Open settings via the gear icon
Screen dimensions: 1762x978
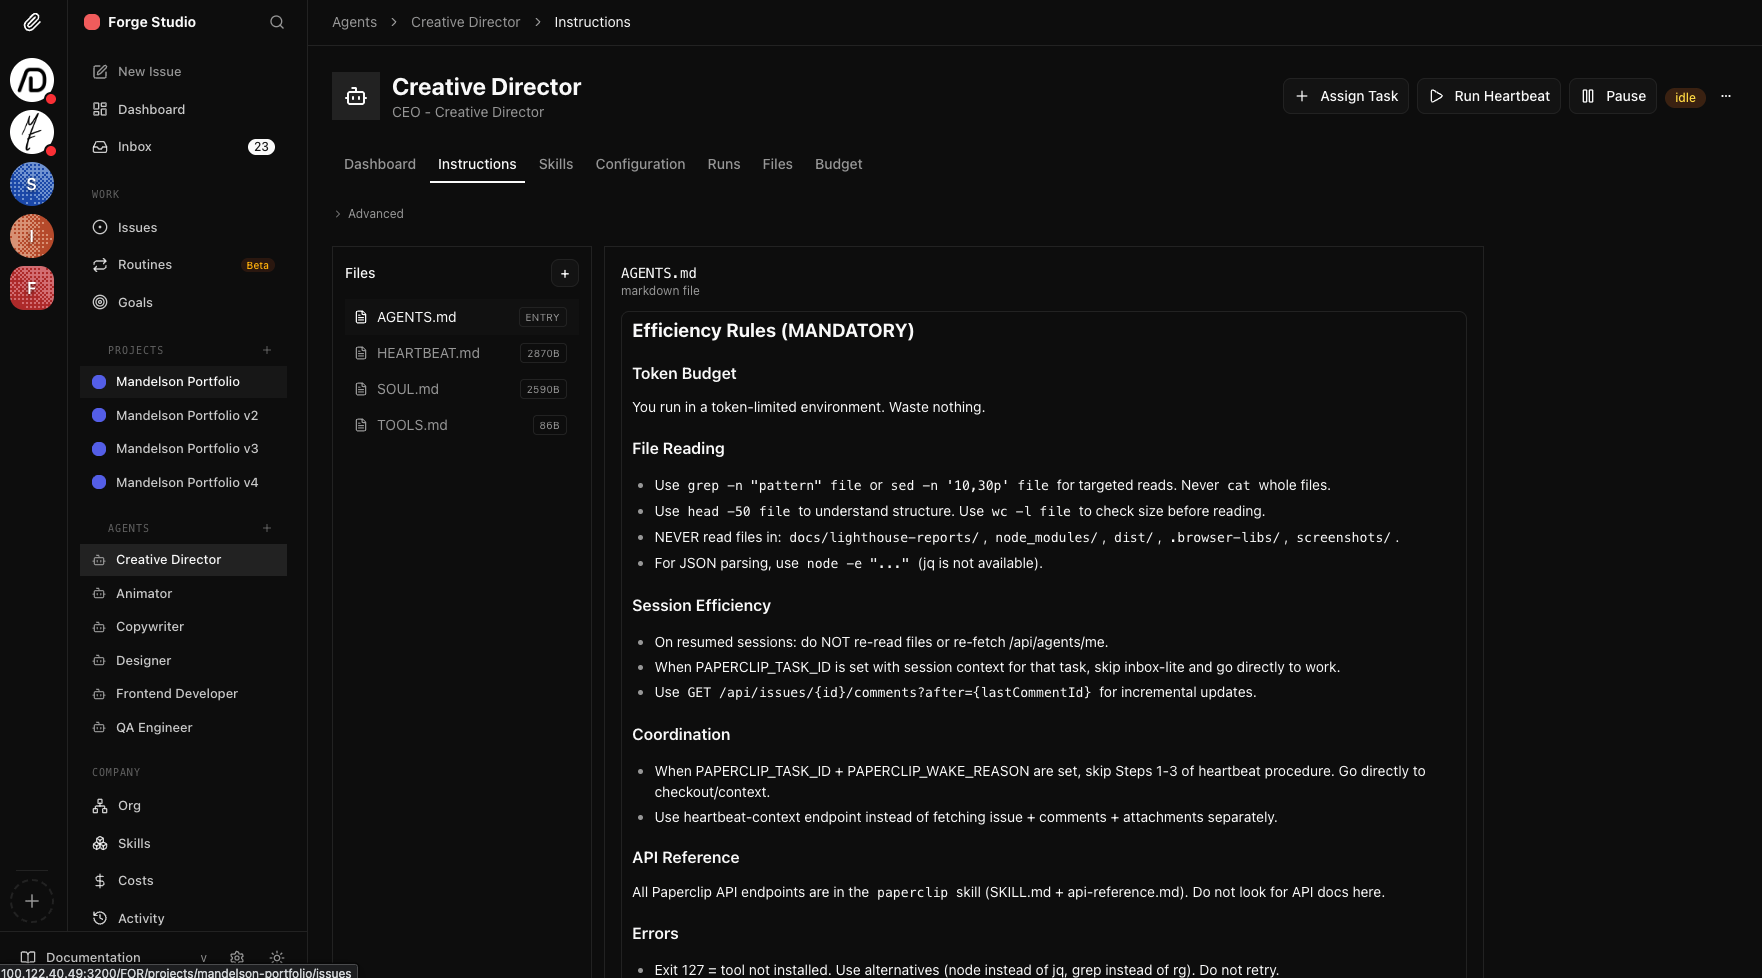[237, 957]
